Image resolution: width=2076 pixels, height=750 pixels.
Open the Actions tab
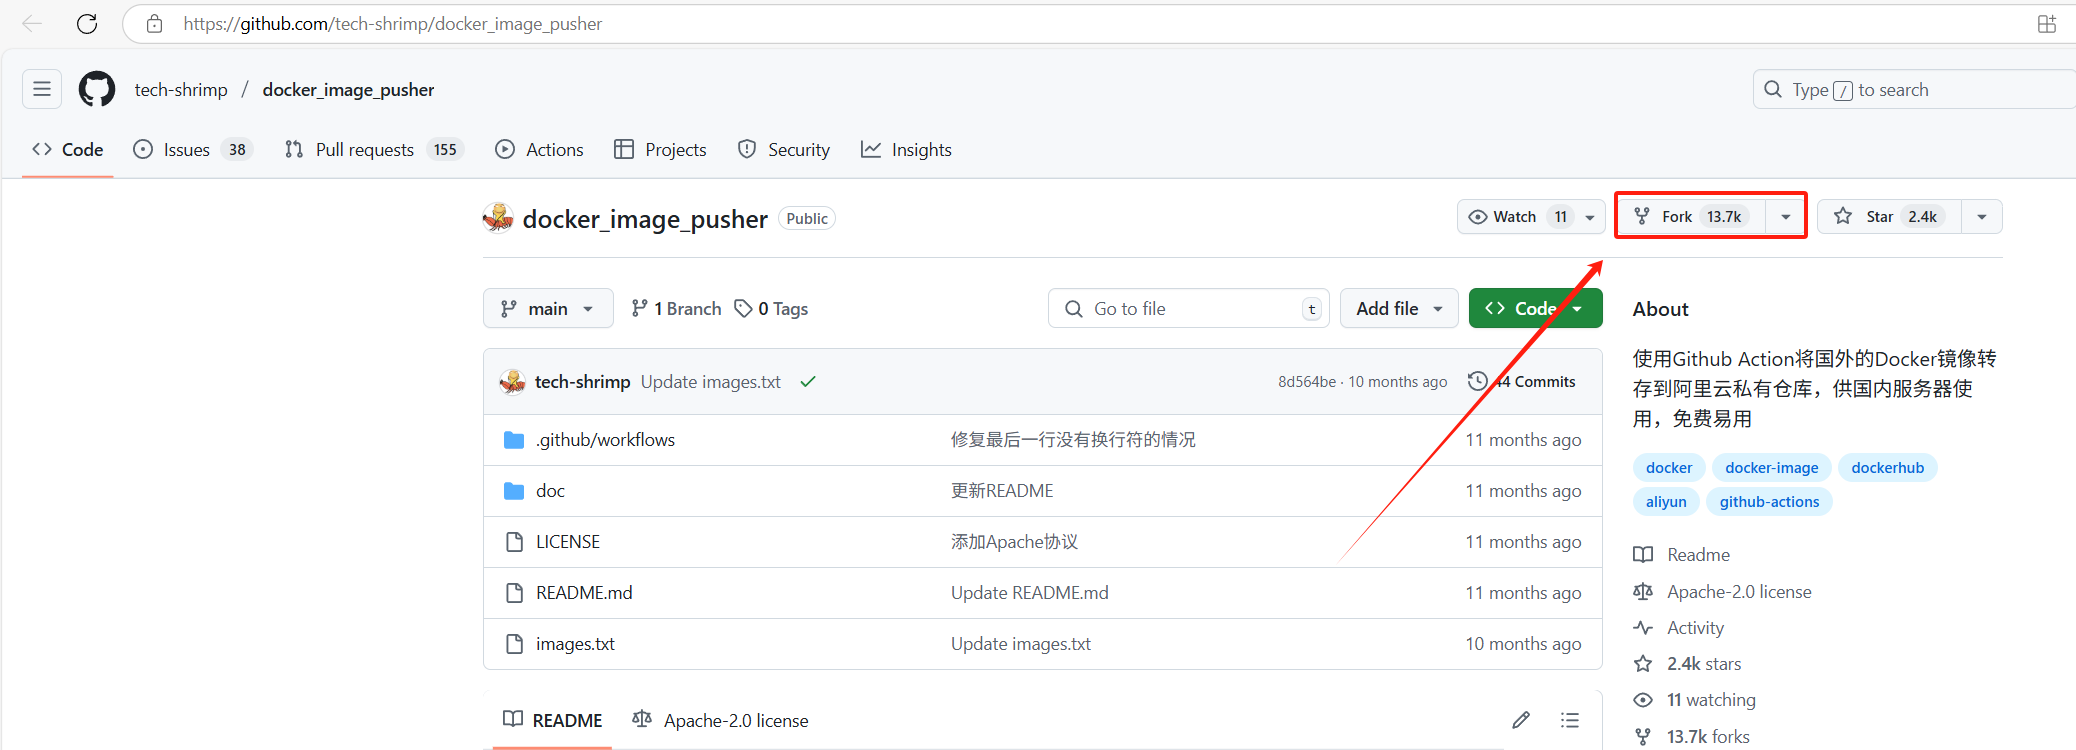tap(540, 150)
